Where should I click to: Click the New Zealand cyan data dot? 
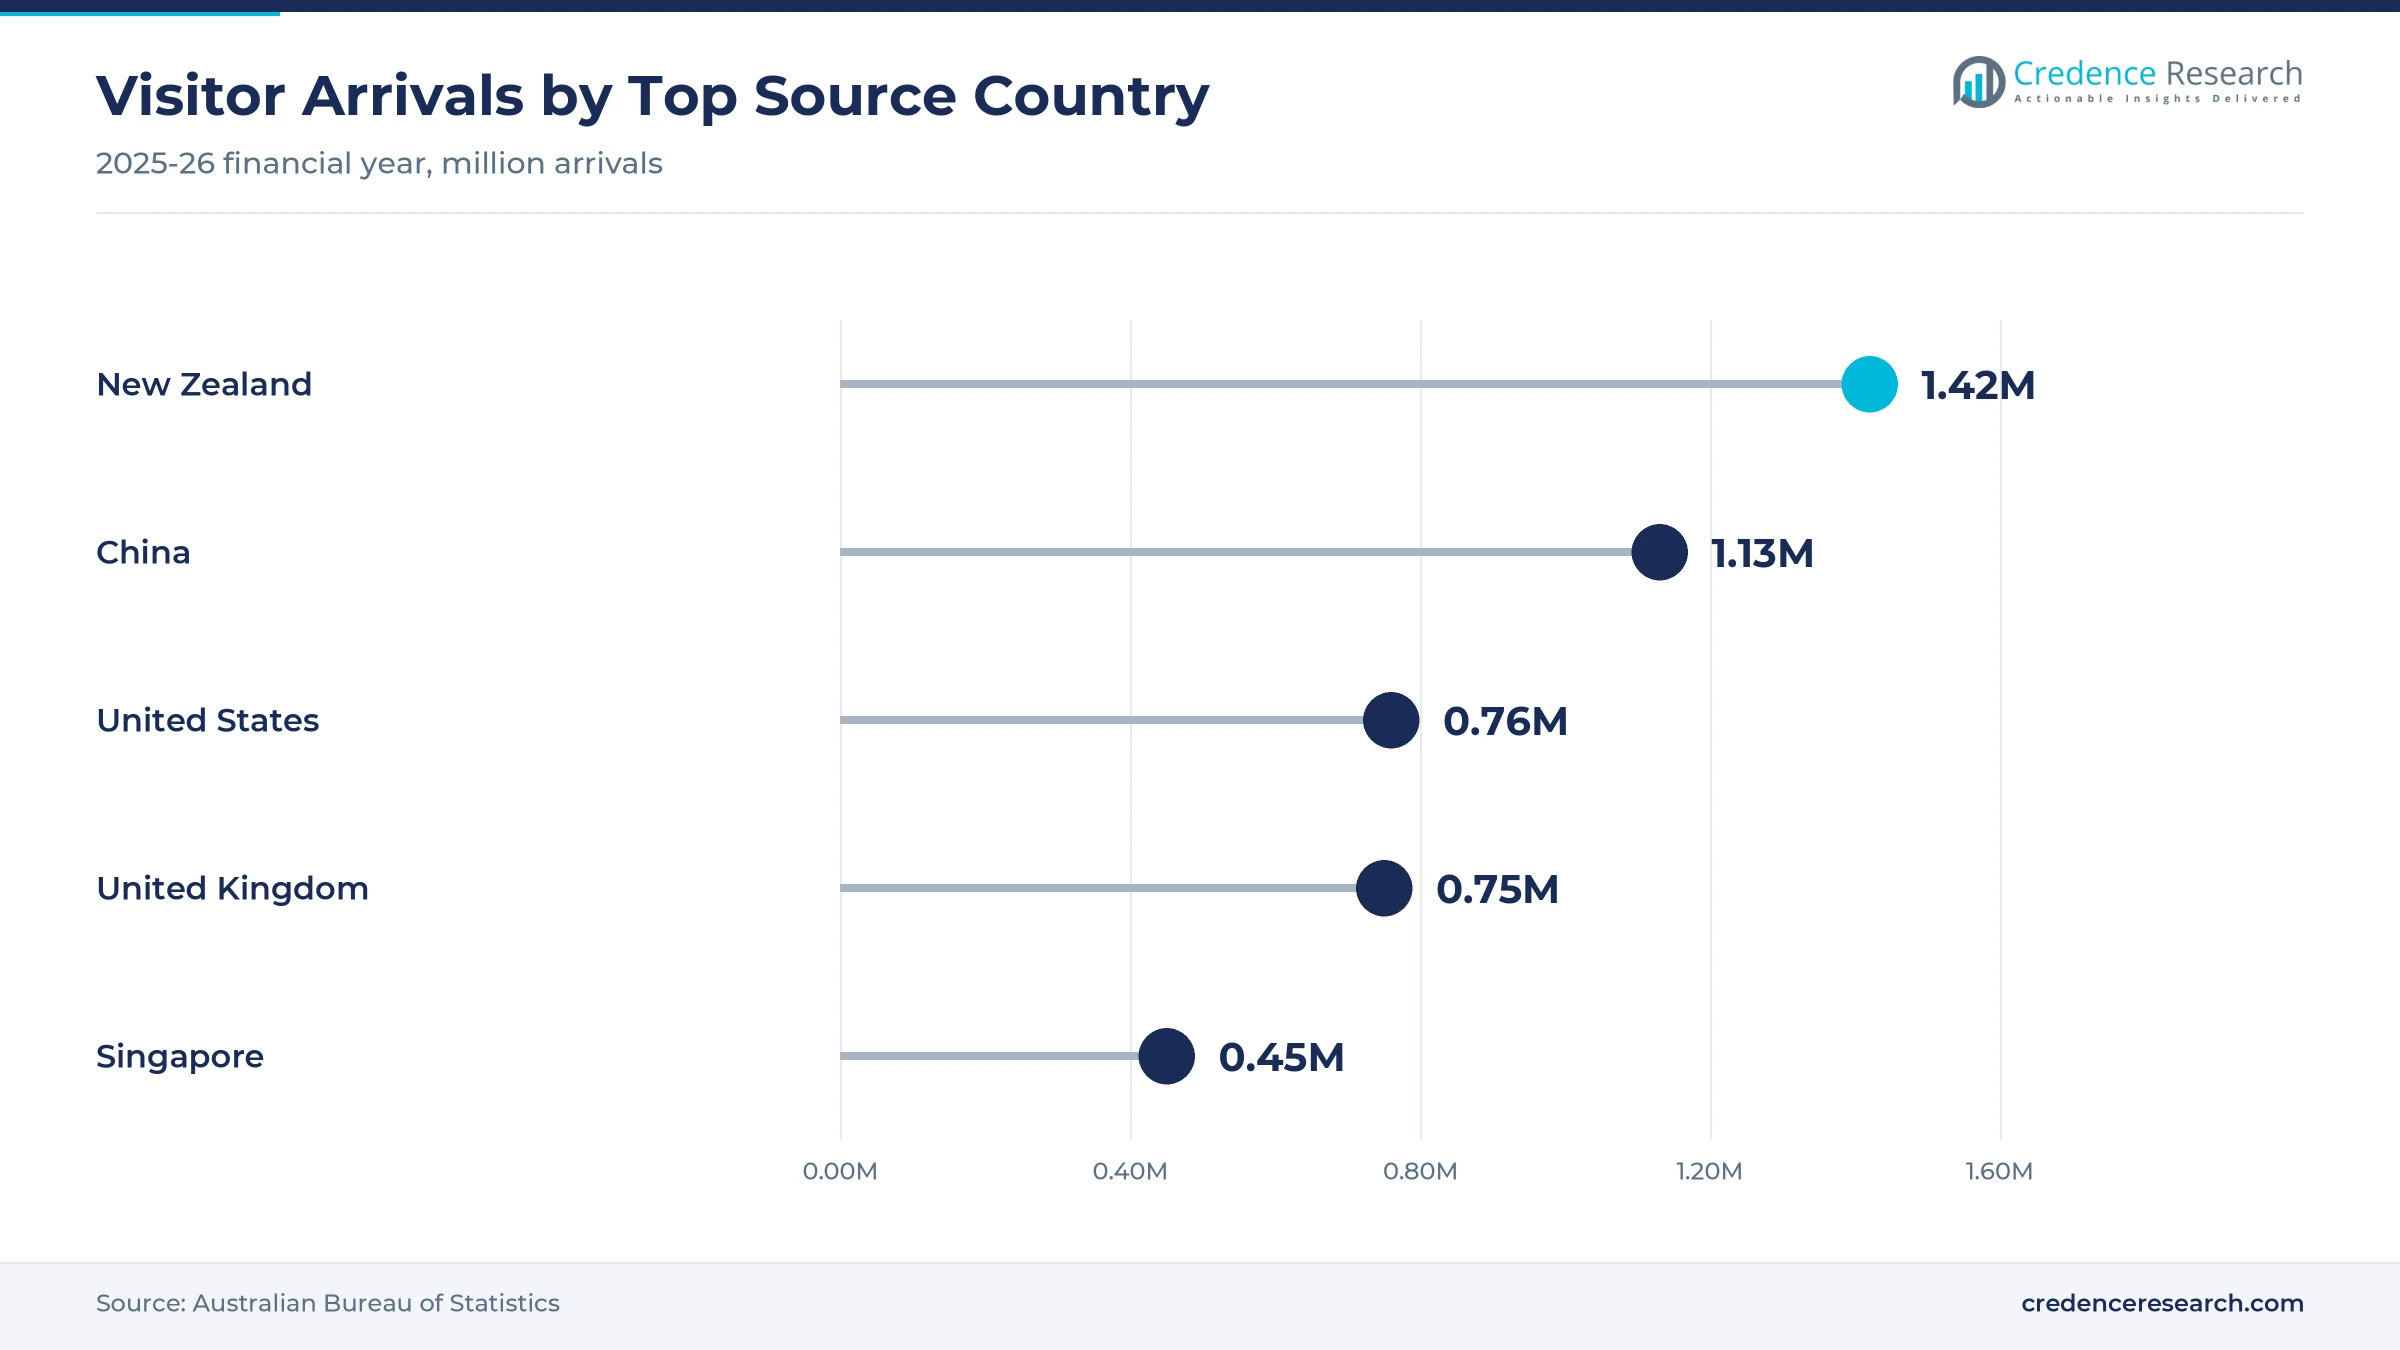(1869, 384)
